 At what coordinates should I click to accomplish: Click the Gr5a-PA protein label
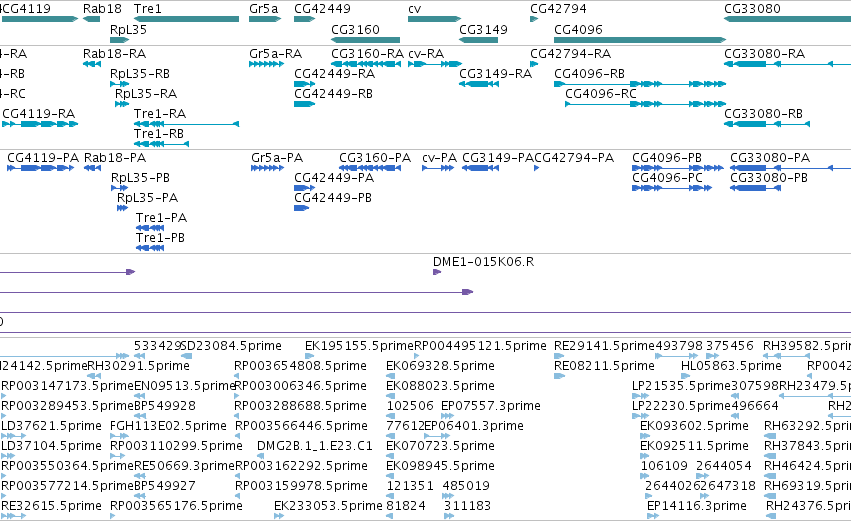(277, 158)
